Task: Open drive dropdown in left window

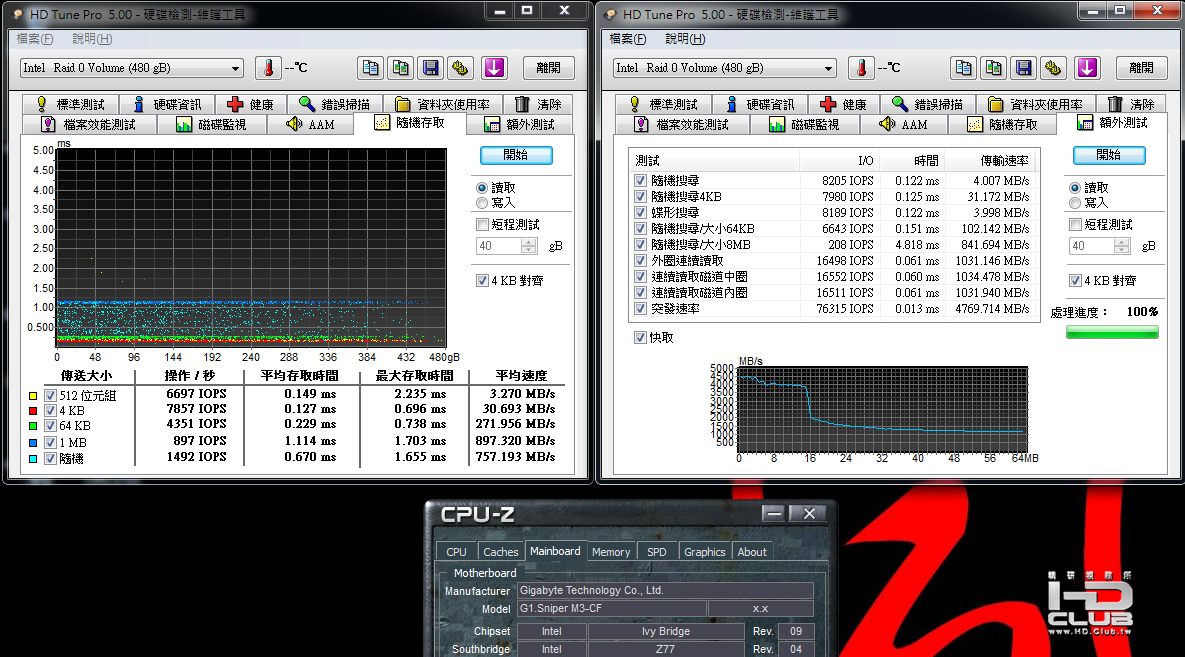Action: (x=235, y=68)
